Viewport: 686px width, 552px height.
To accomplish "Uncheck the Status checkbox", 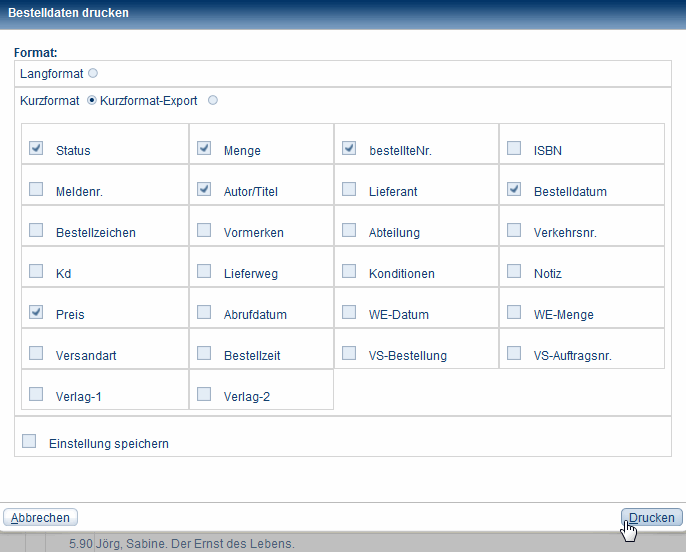I will pos(36,148).
